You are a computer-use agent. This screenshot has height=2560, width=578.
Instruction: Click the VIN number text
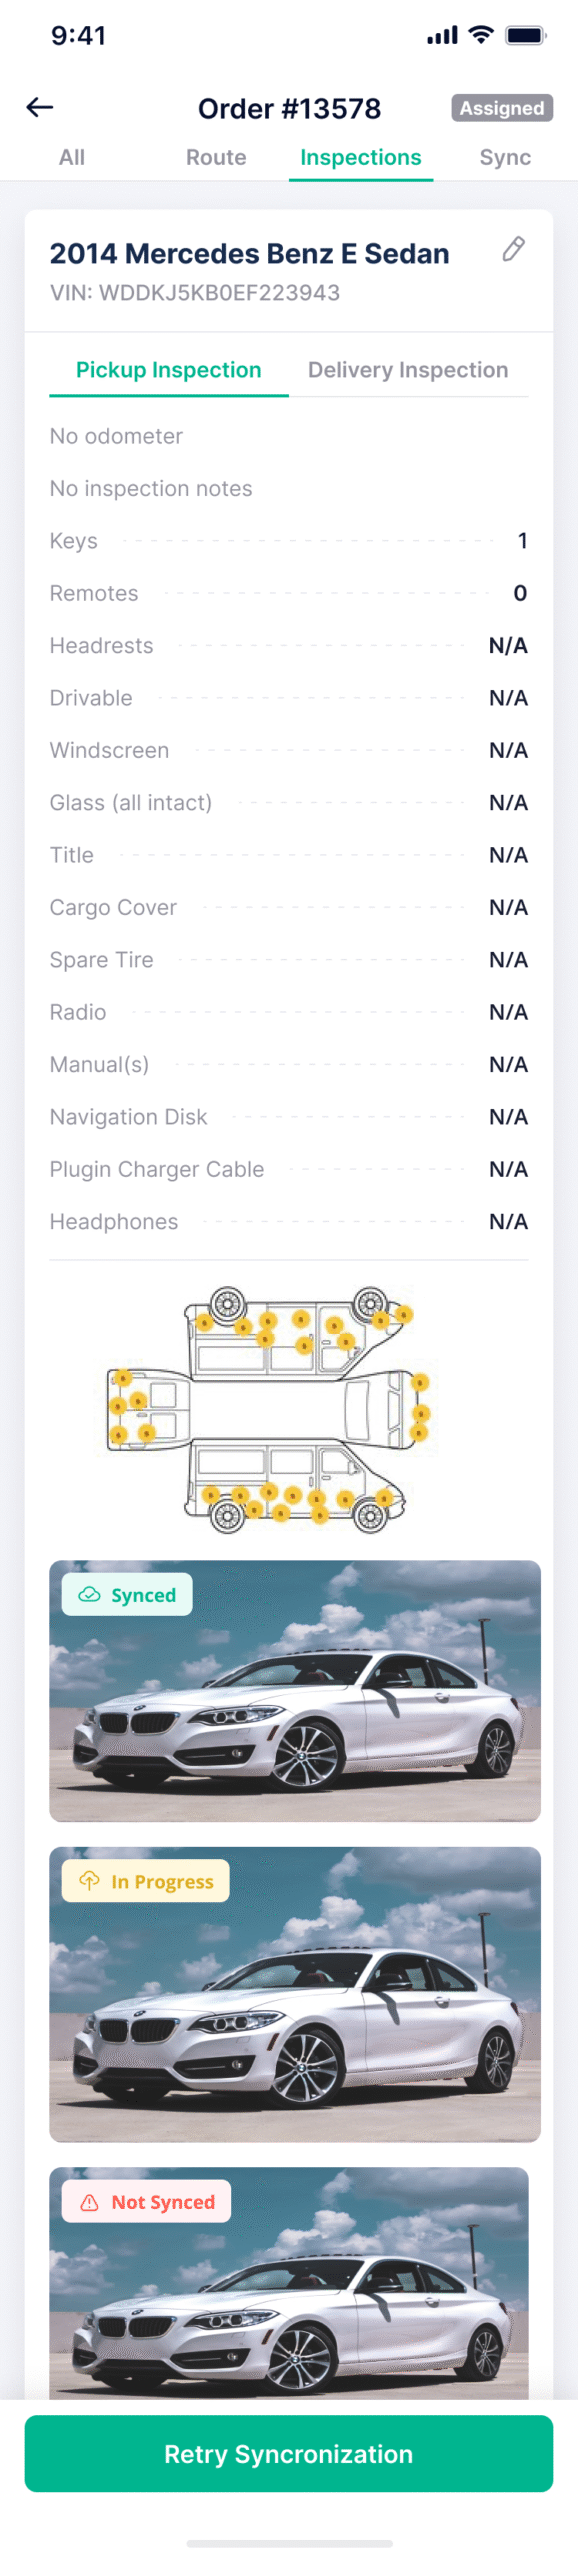pyautogui.click(x=195, y=293)
